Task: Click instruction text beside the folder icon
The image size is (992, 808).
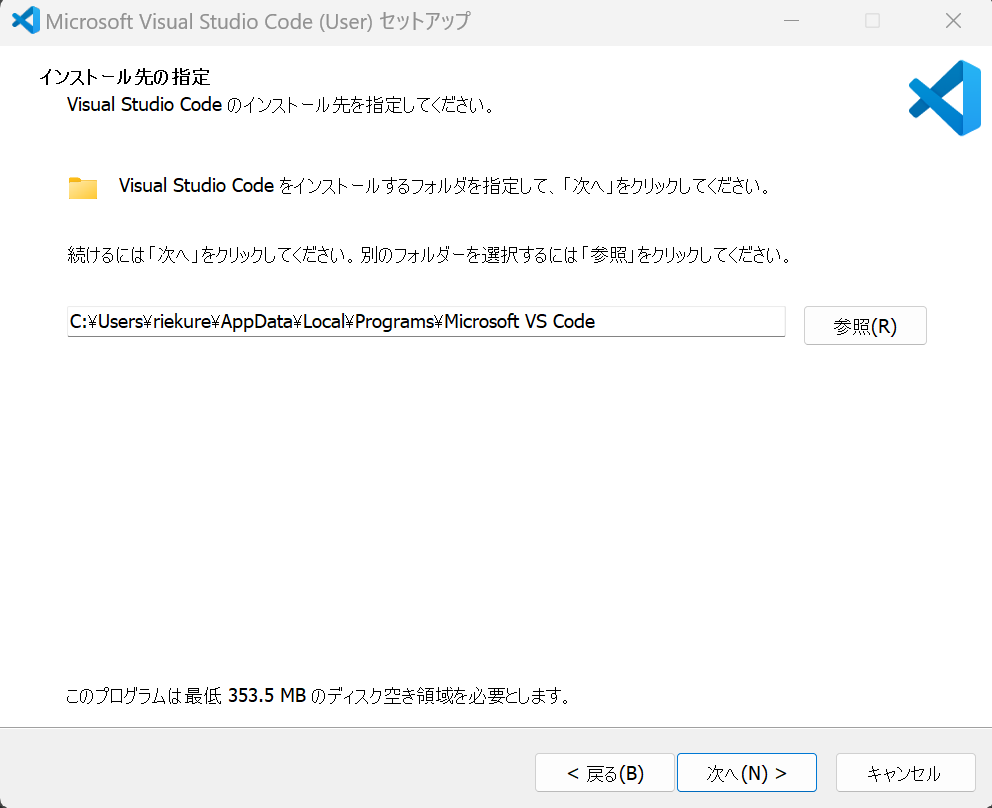Action: [x=445, y=186]
